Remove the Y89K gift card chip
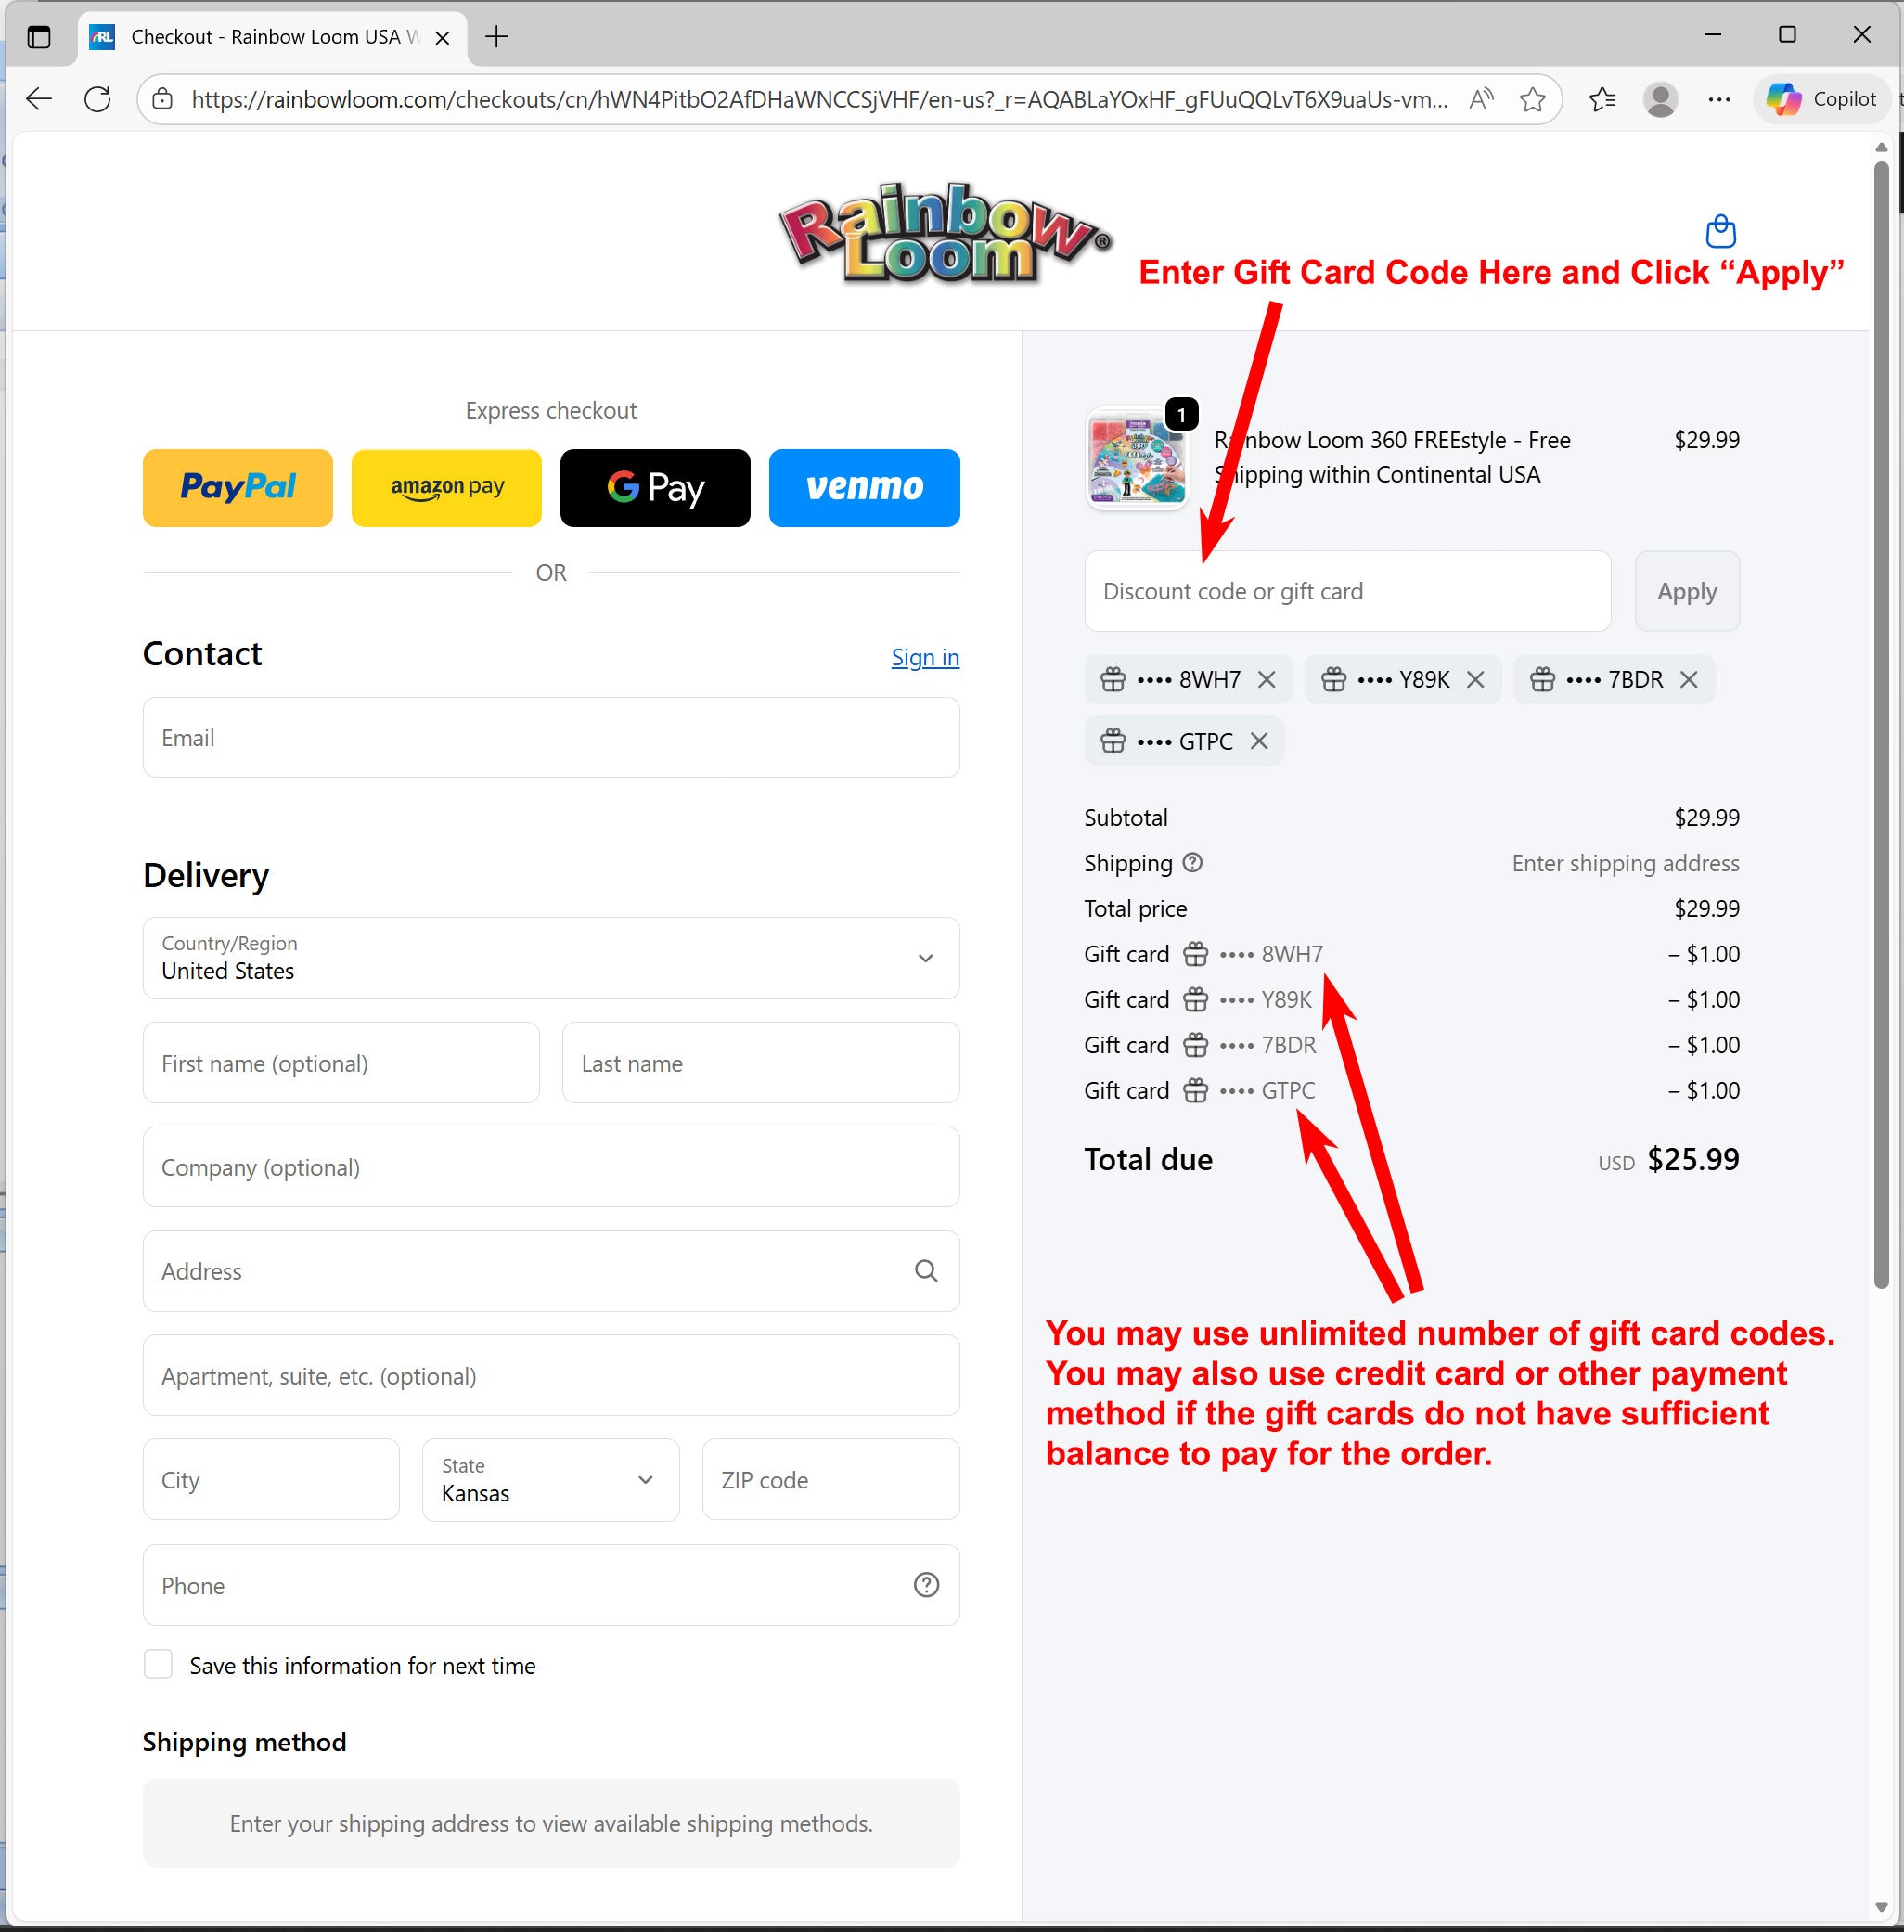The height and width of the screenshot is (1932, 1904). (x=1475, y=680)
